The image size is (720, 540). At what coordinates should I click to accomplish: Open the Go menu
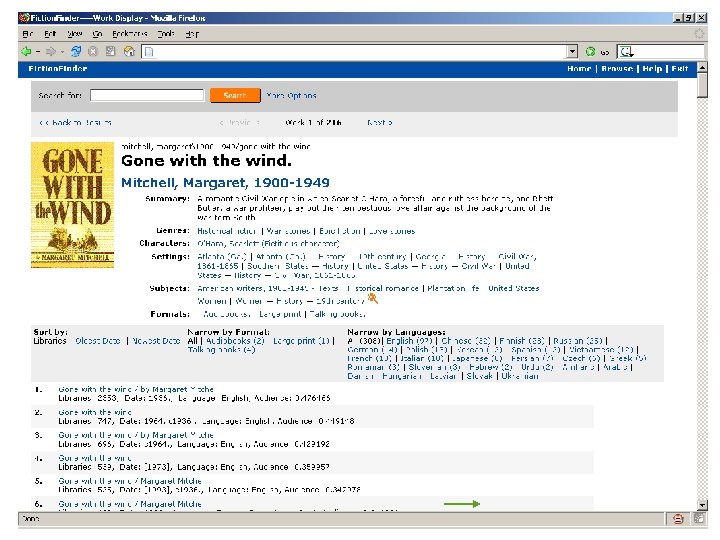(97, 34)
